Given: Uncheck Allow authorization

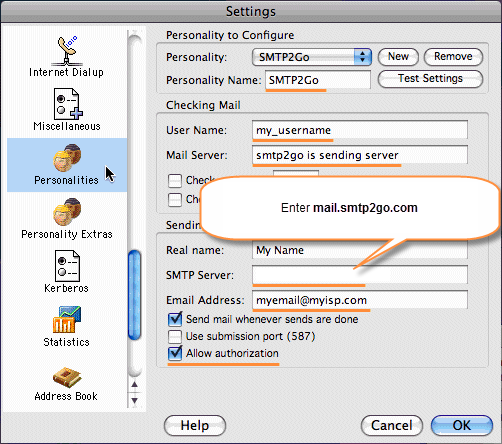Looking at the screenshot, I should pyautogui.click(x=175, y=353).
